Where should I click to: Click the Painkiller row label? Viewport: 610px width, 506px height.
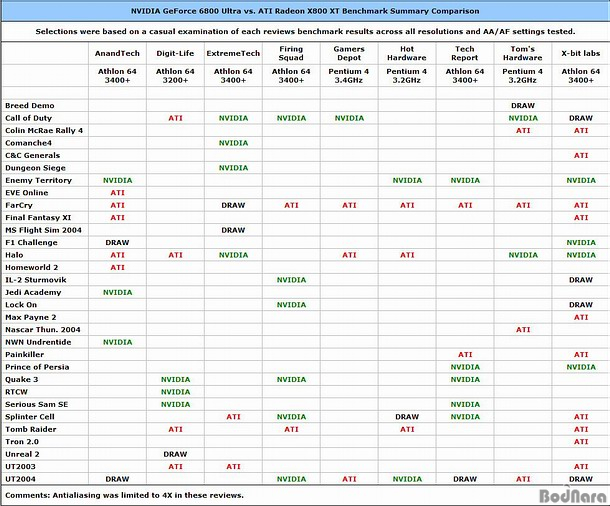pos(25,354)
